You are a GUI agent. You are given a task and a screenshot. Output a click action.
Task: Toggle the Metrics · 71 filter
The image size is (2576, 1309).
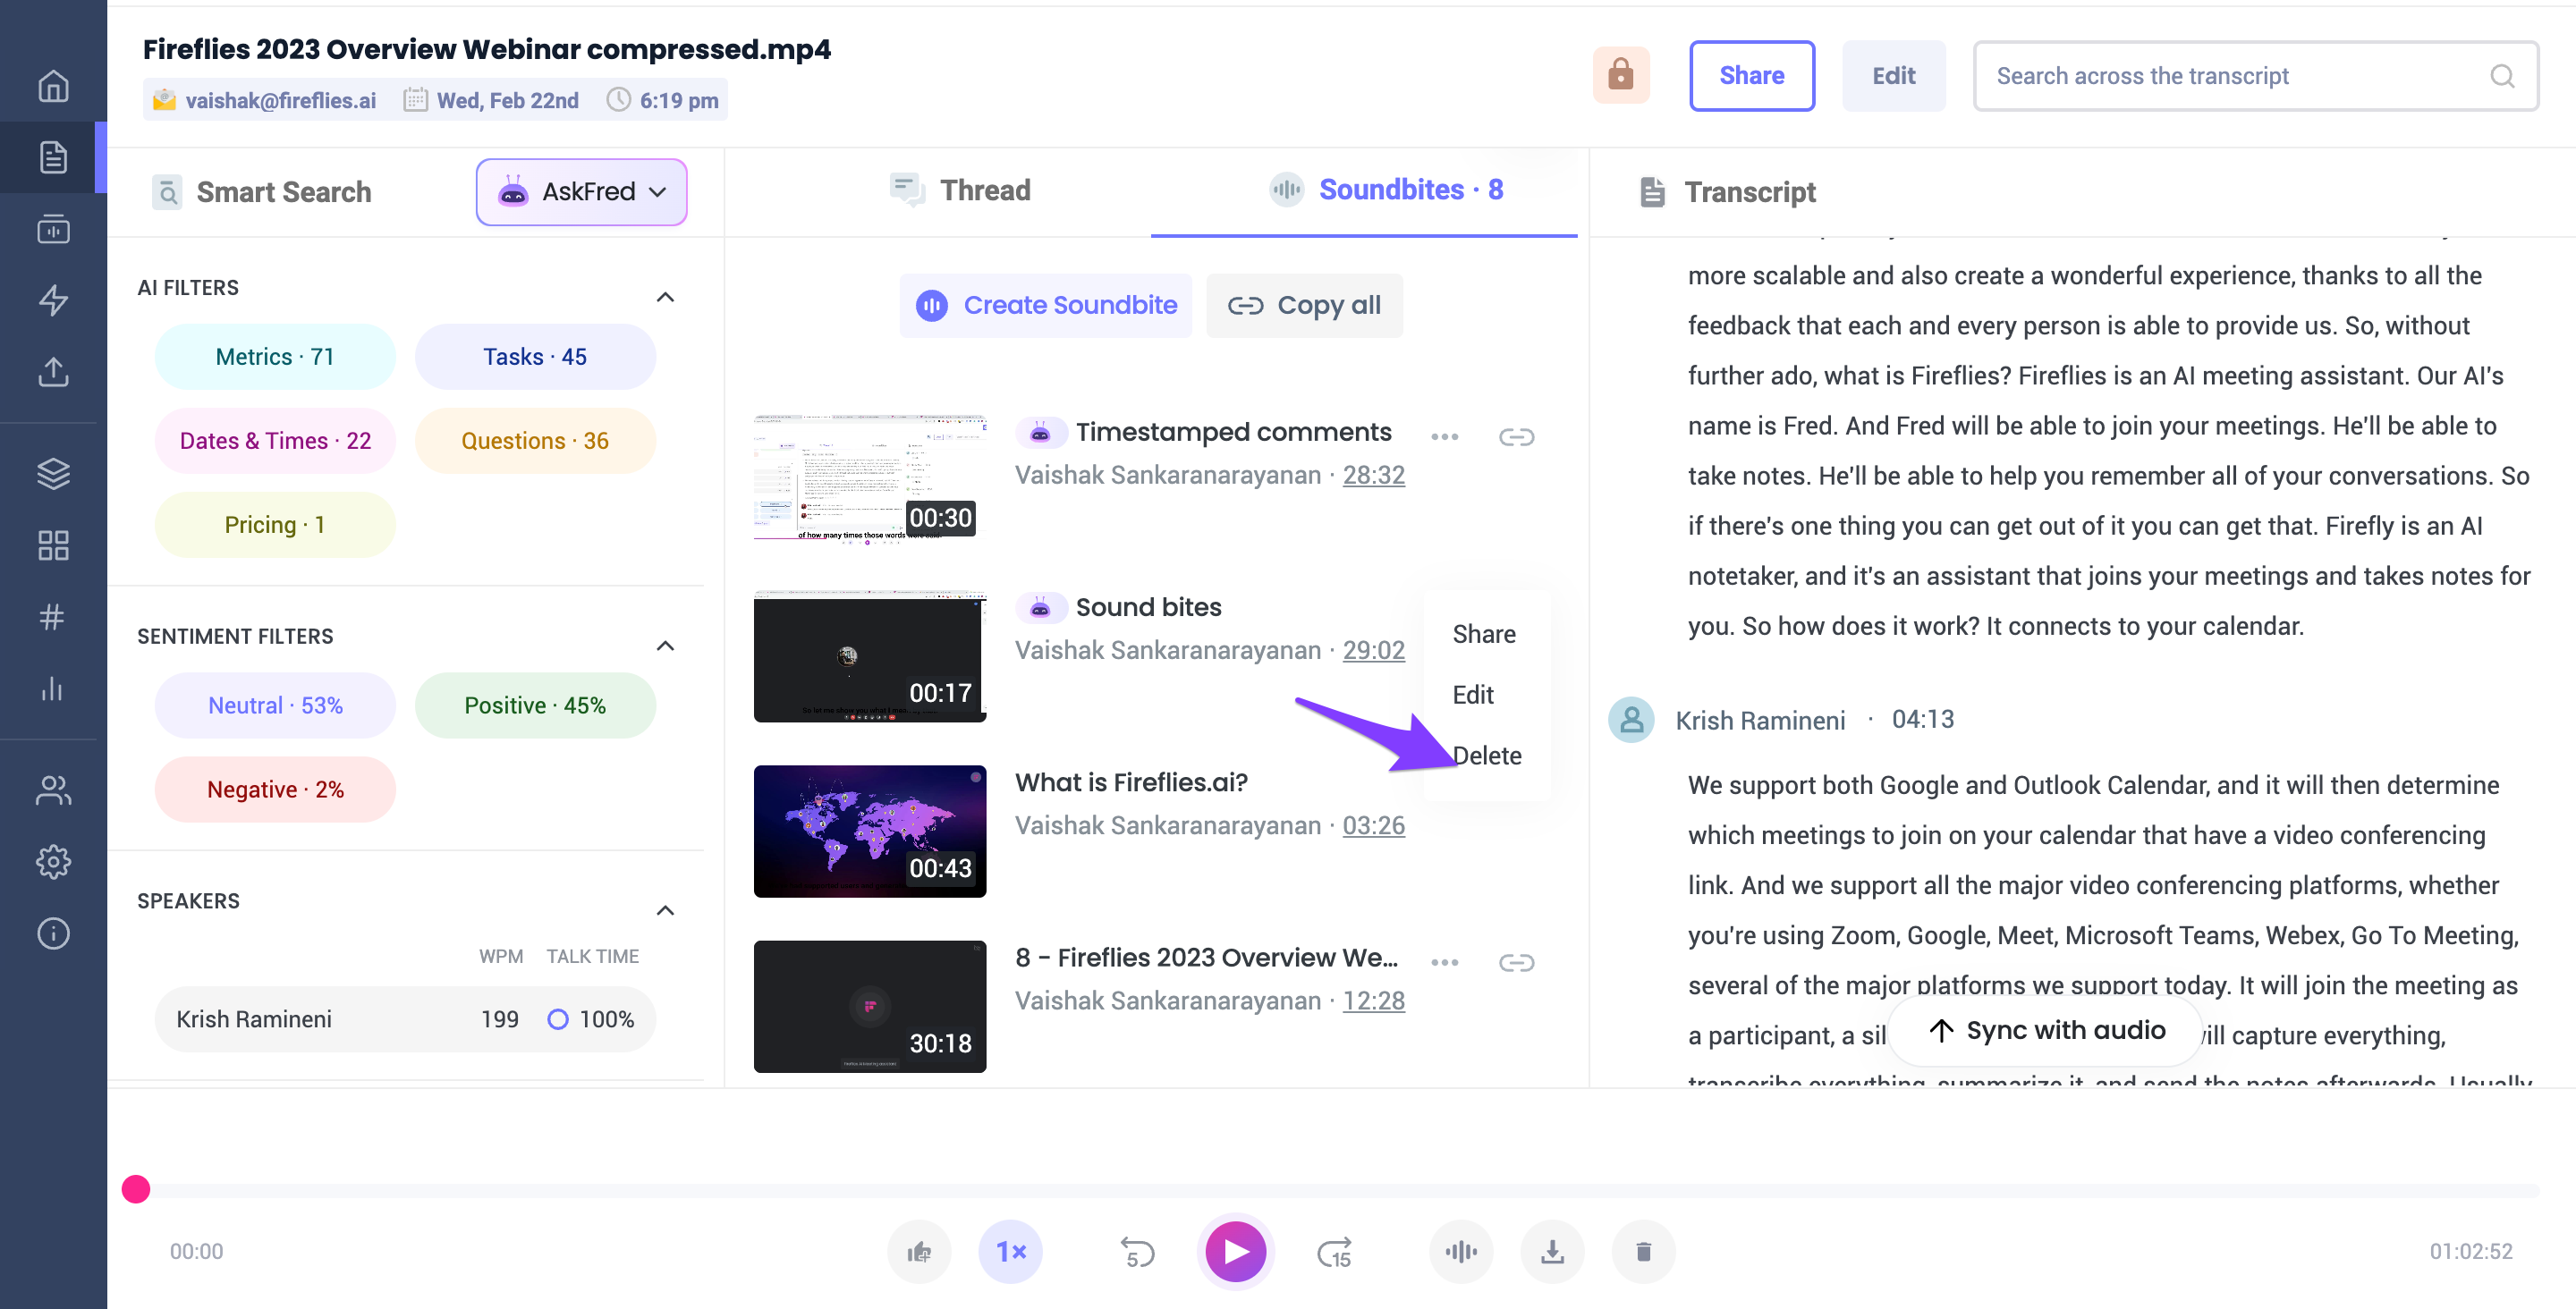pyautogui.click(x=275, y=357)
